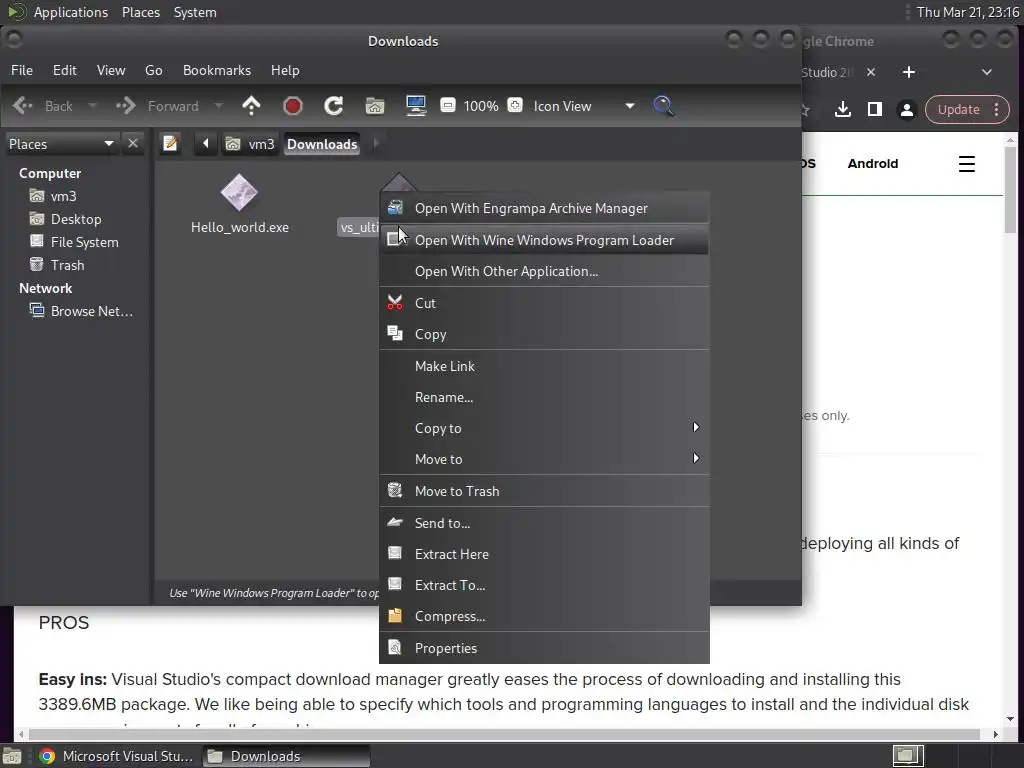Viewport: 1024px width, 768px height.
Task: Go up to the parent folder
Action: tap(251, 106)
